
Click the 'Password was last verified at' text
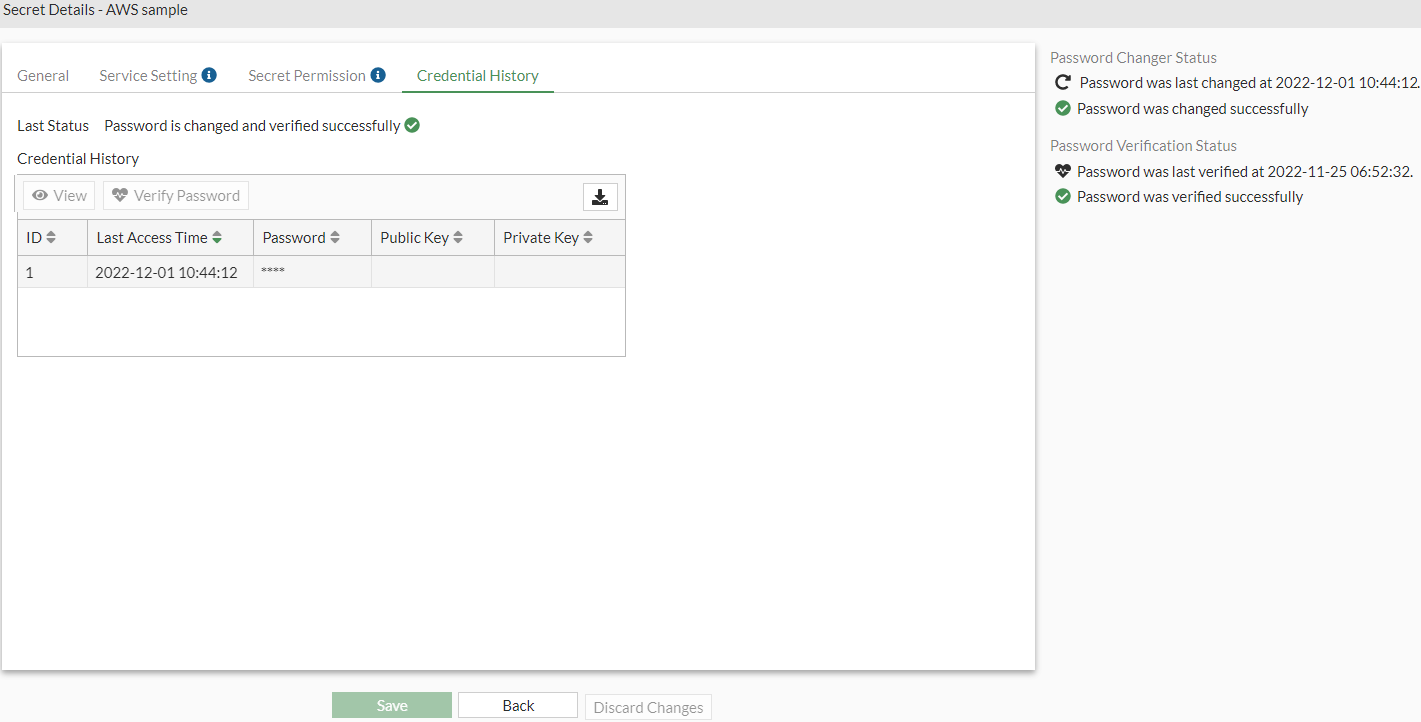point(1245,172)
